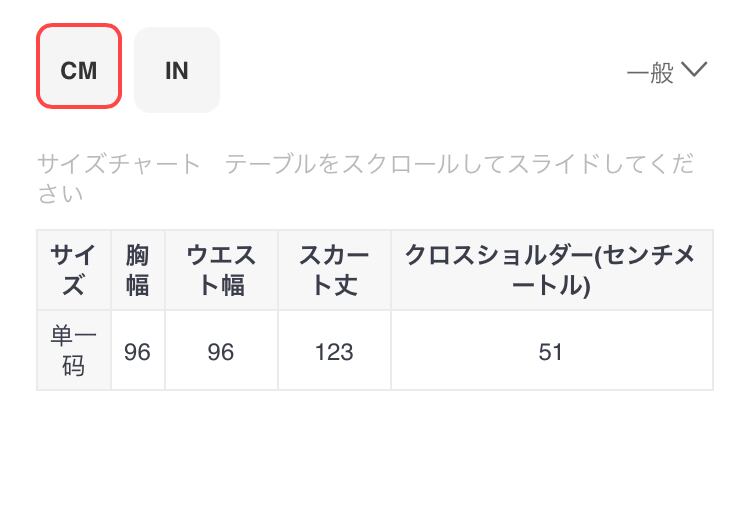This screenshot has height=507, width=750.
Task: Click the chevron next to 一般
Action: [693, 70]
